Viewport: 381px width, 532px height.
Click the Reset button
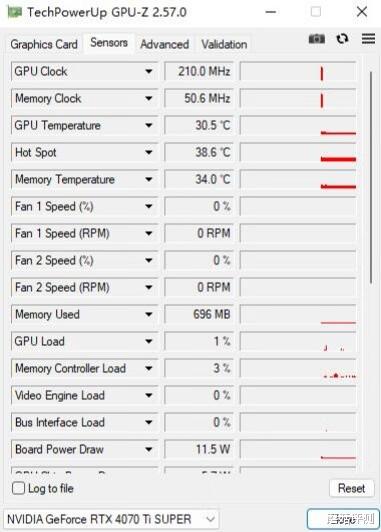351,489
